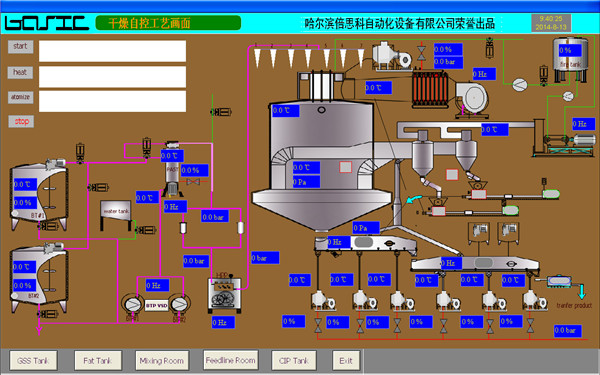Click the Exit button
600x375 pixels.
click(346, 360)
